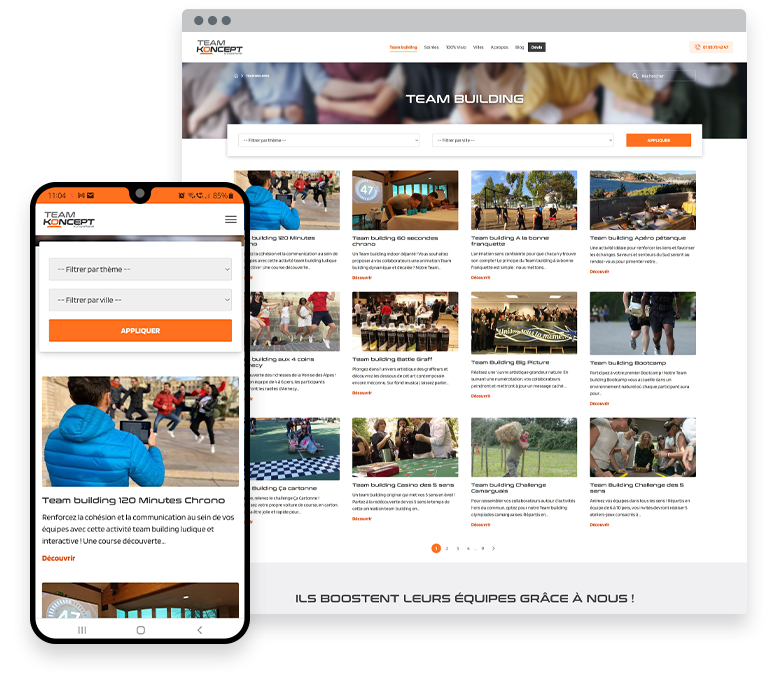Open mobile 'Filtrer par thème' dropdown
777x690 pixels.
click(140, 269)
